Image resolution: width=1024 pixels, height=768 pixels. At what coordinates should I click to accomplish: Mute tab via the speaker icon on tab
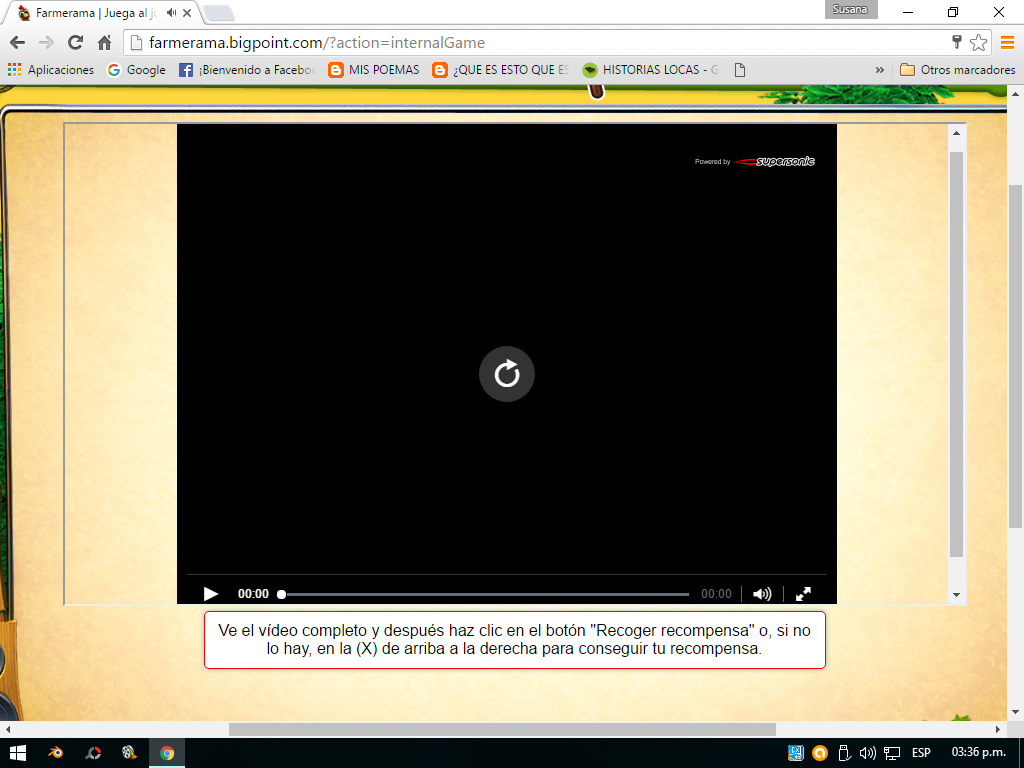pos(171,12)
